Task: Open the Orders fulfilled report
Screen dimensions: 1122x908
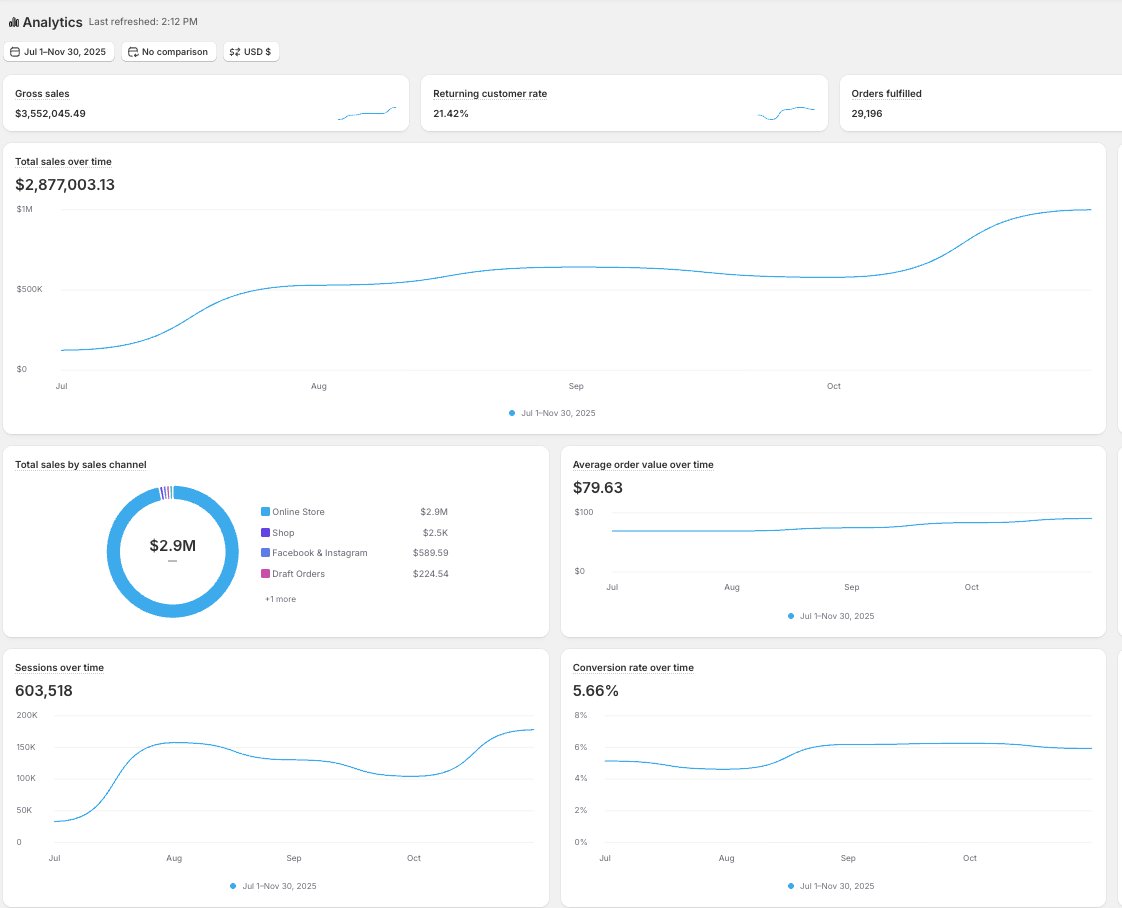Action: [x=886, y=94]
